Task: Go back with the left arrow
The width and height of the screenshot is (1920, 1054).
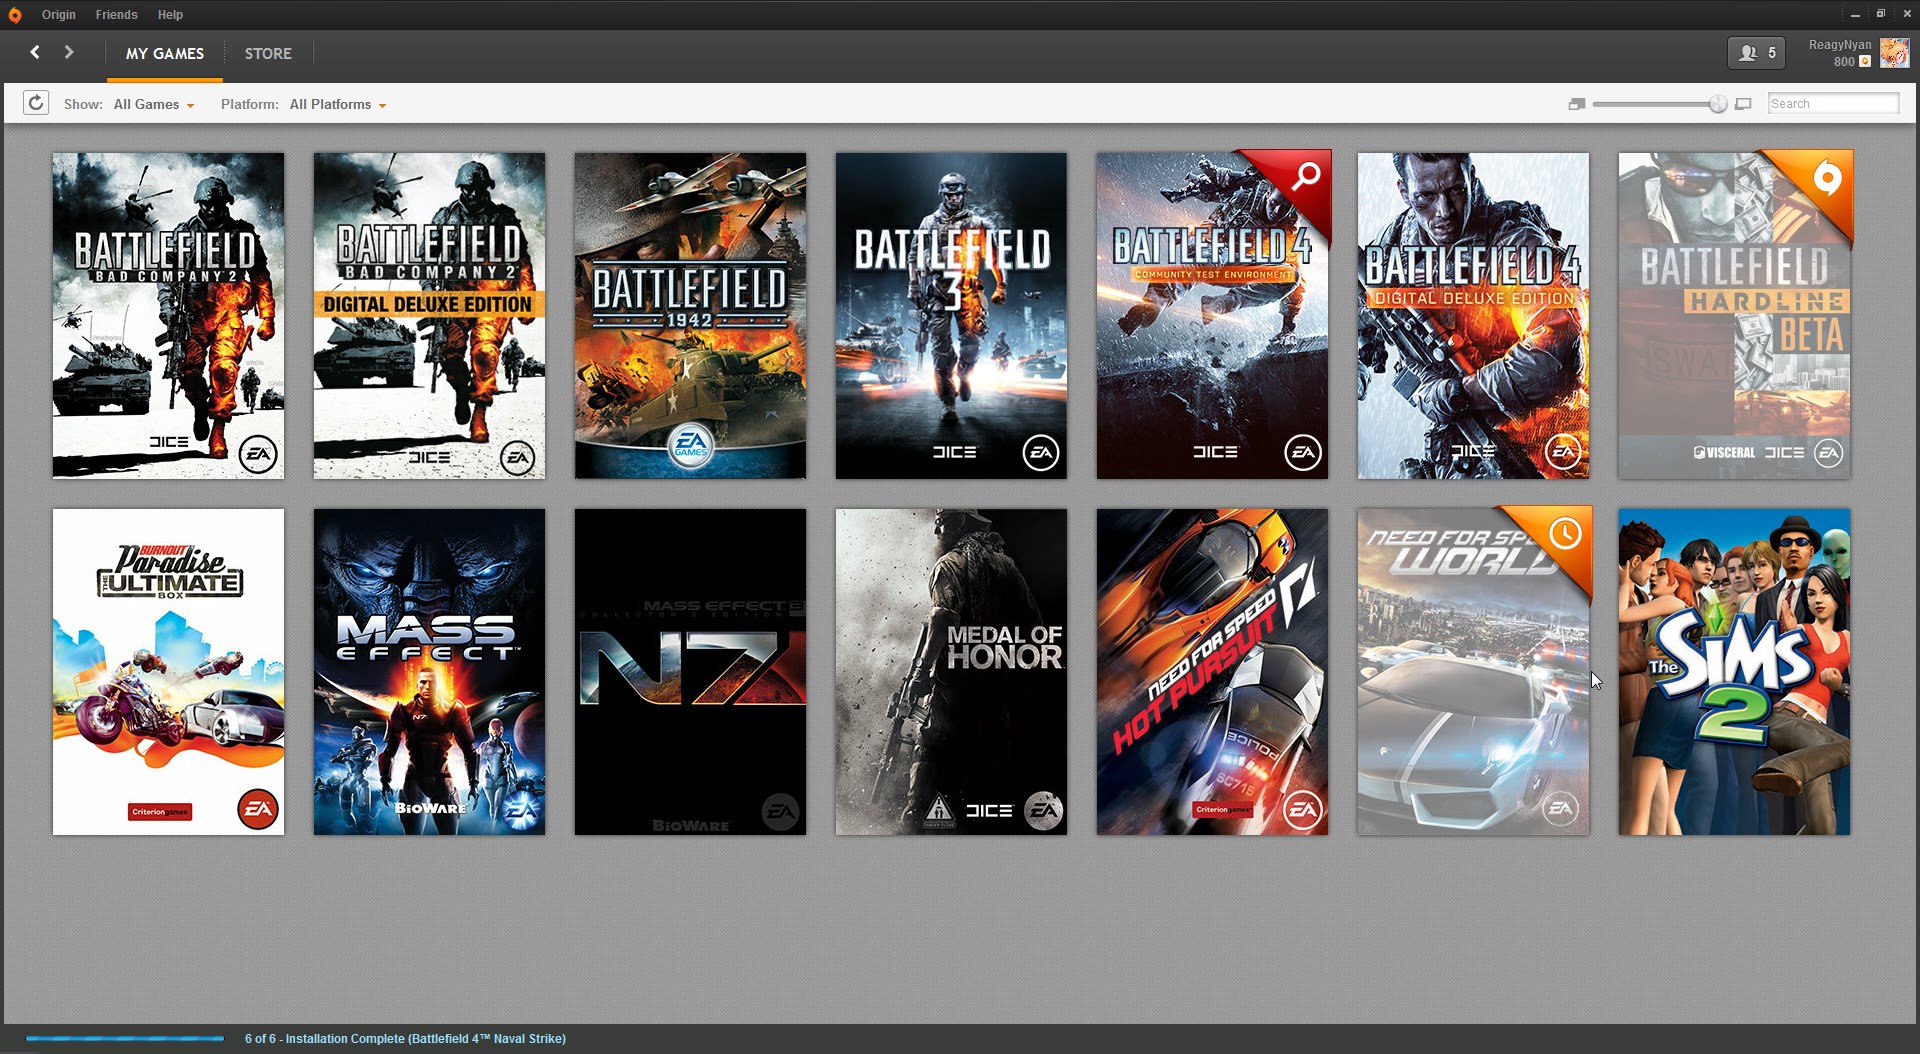Action: (35, 52)
